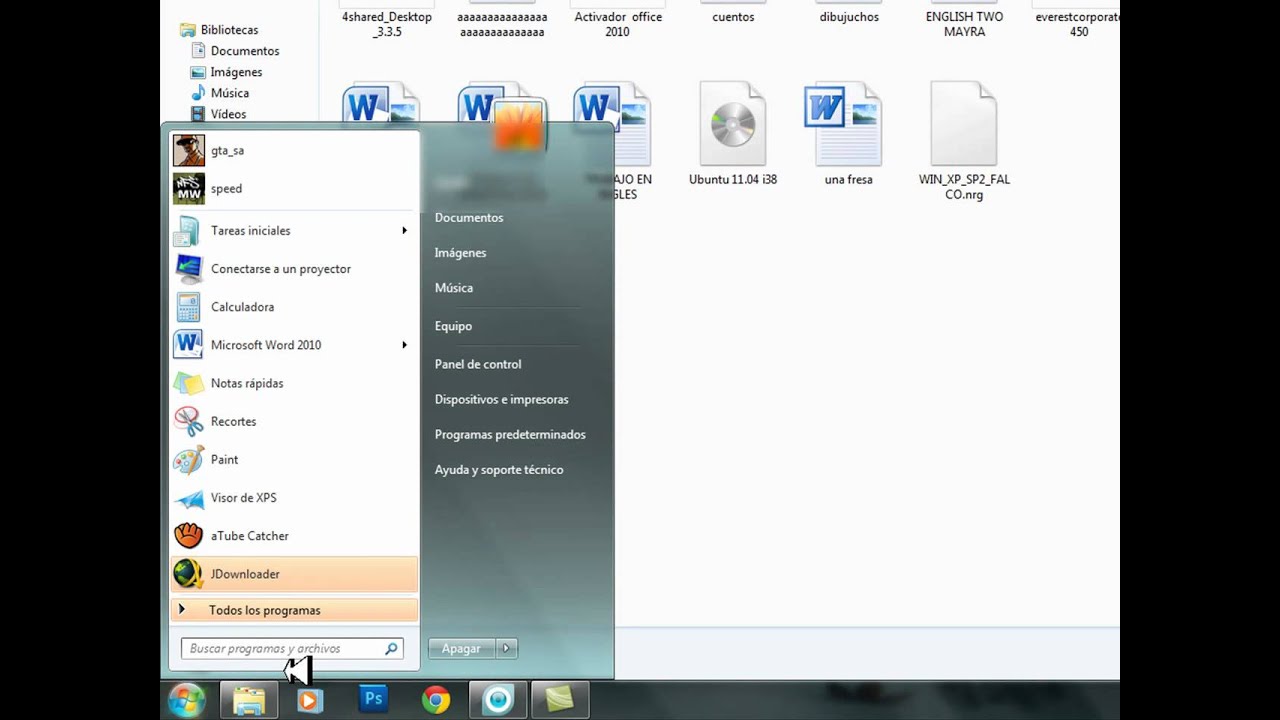Open Panel de control
The width and height of the screenshot is (1280, 720).
coord(478,364)
